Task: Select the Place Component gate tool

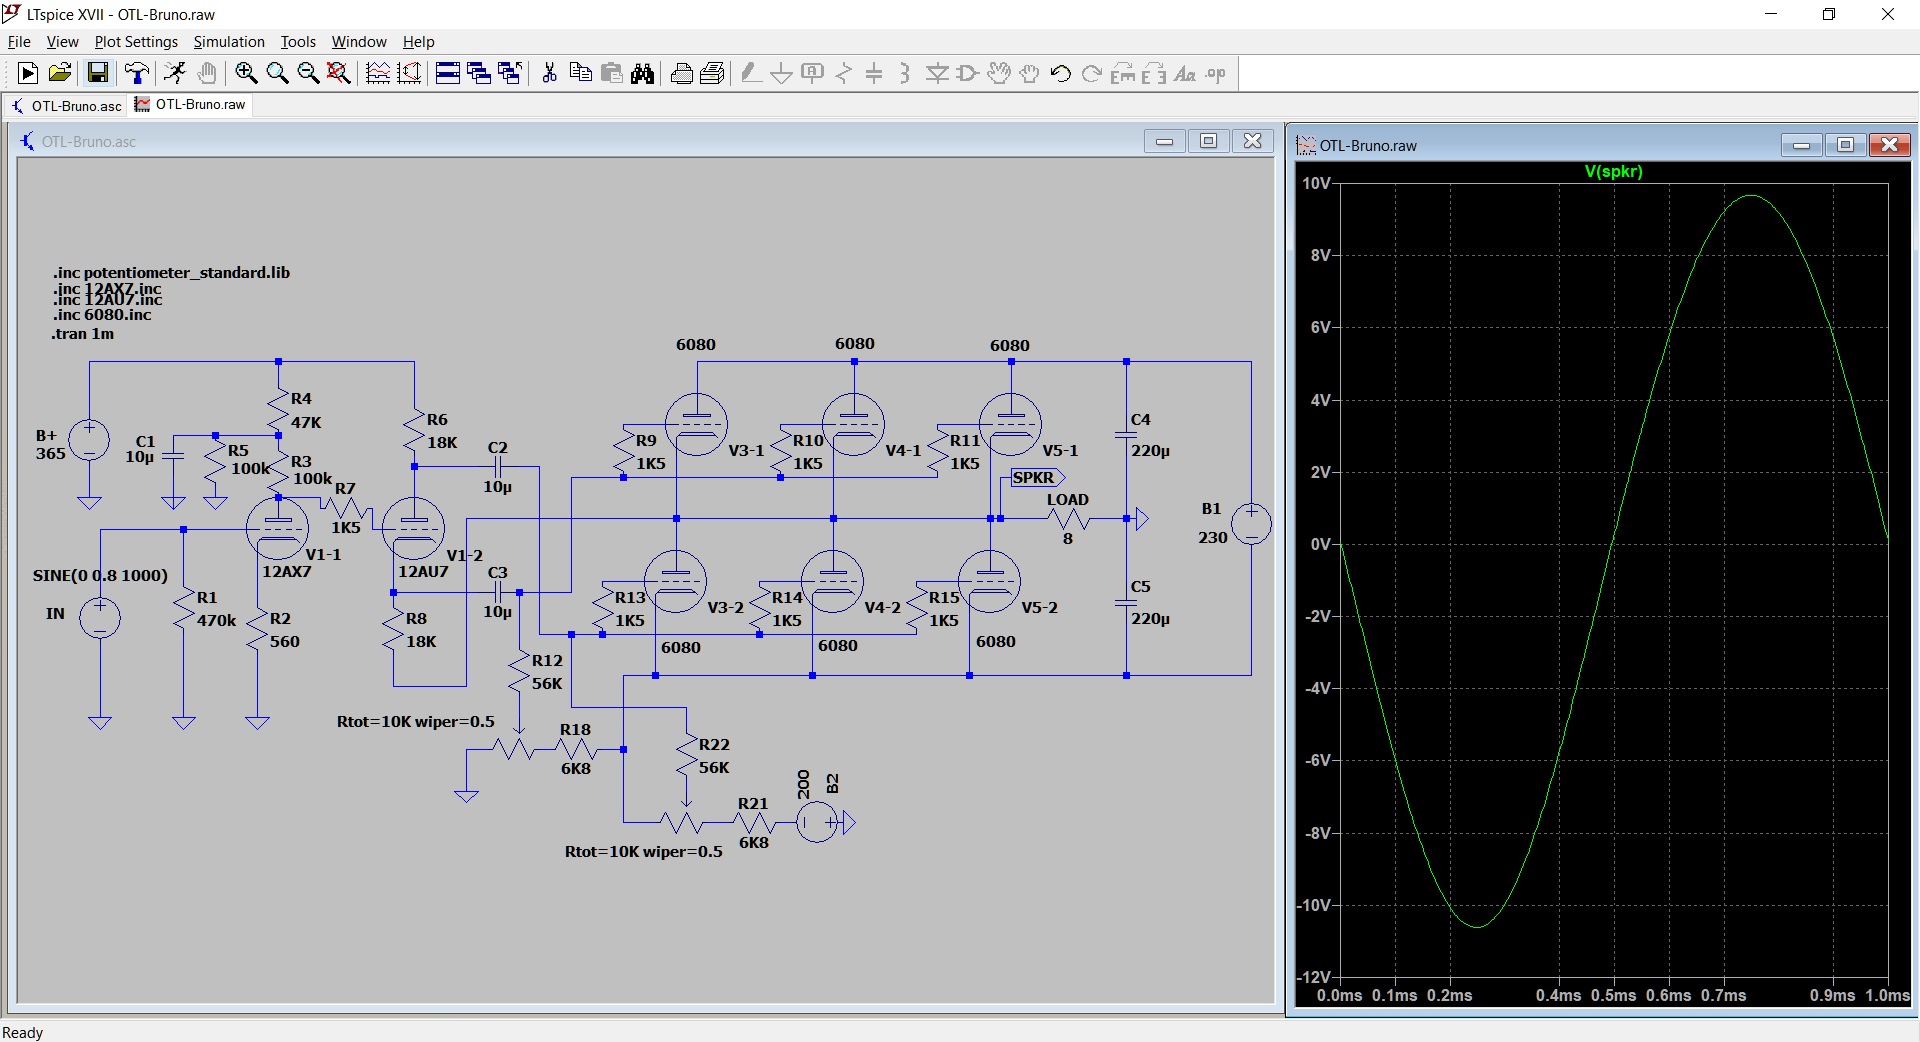Action: (x=967, y=73)
